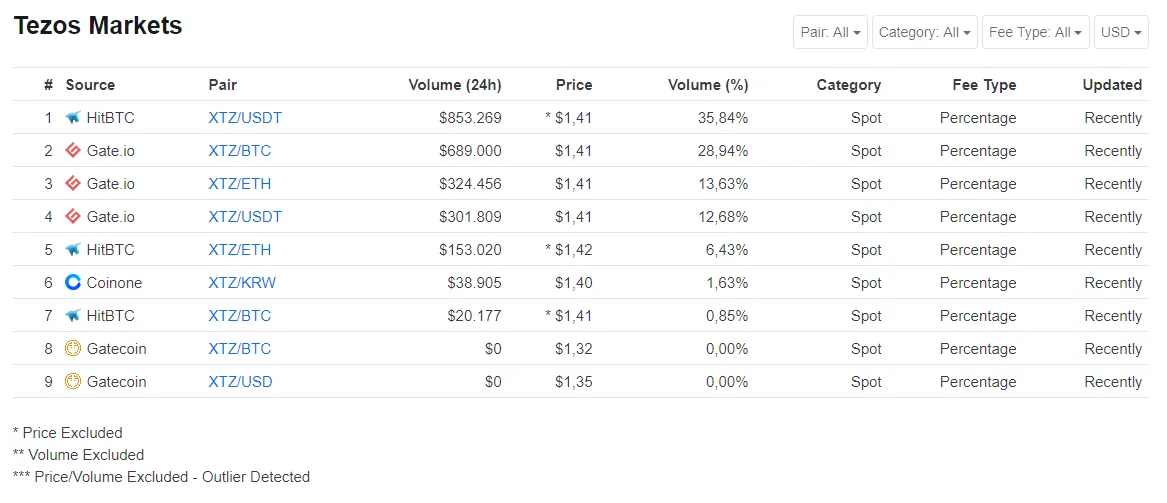This screenshot has height=503, width=1167.
Task: Click the HitBTC icon in row 1
Action: pyautogui.click(x=72, y=118)
